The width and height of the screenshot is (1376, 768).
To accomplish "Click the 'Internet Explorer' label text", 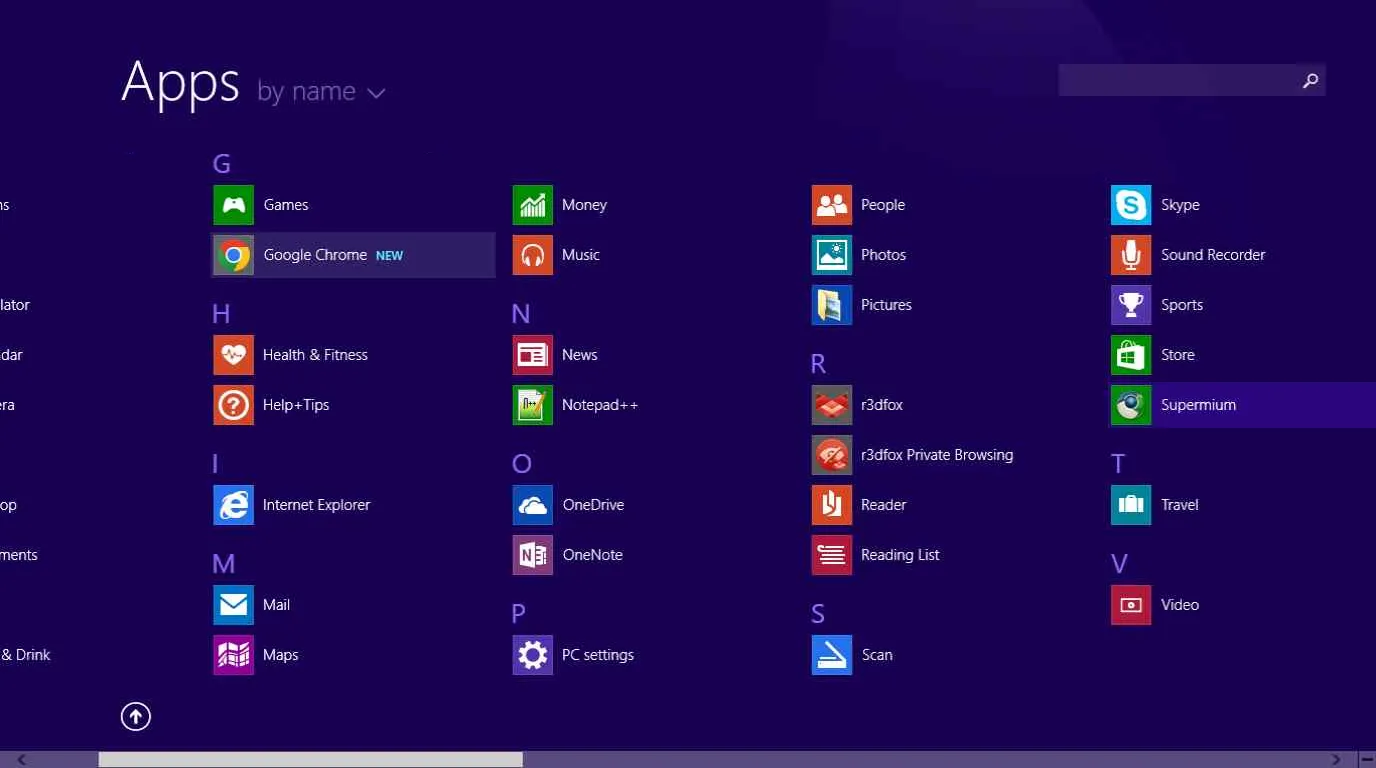I will (x=316, y=505).
